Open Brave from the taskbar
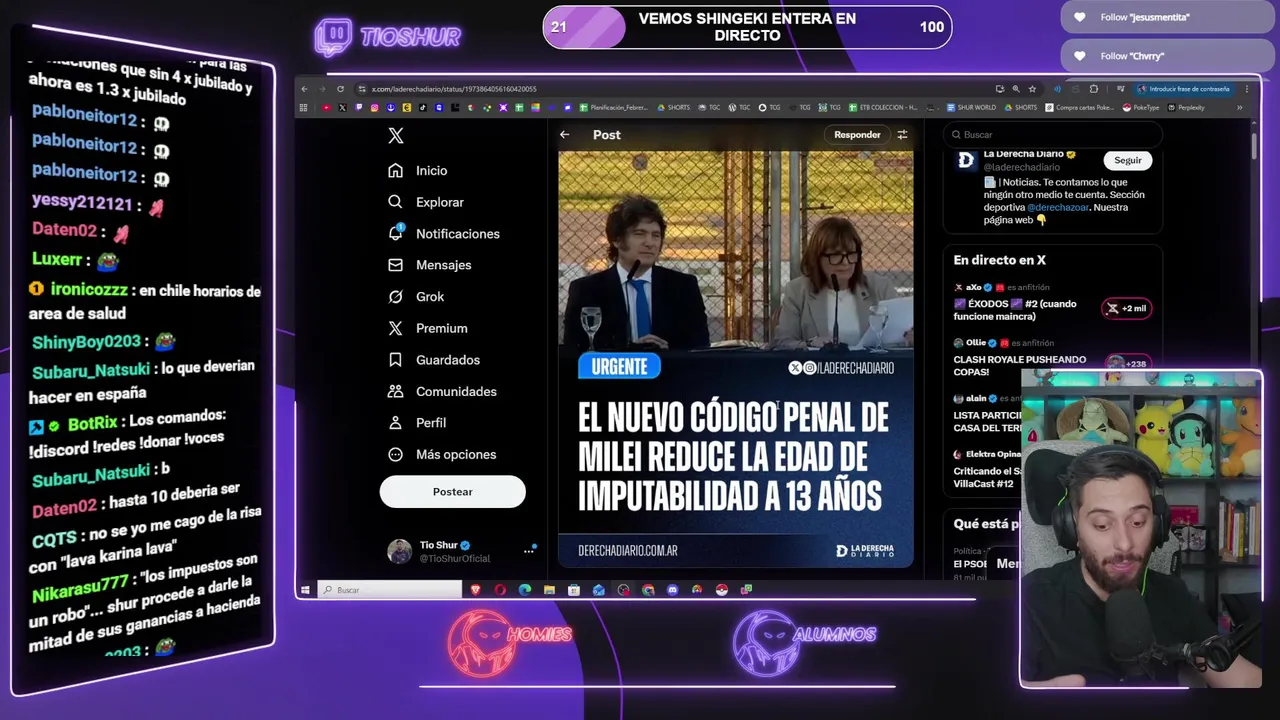Image resolution: width=1280 pixels, height=720 pixels. point(476,590)
